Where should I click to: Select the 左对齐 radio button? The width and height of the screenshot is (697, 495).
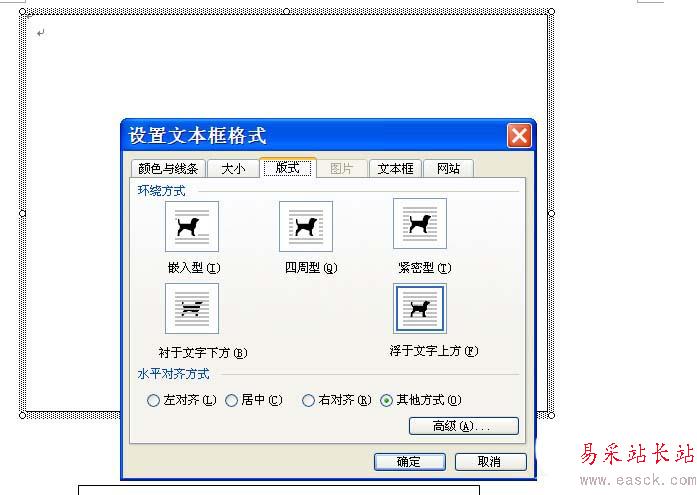click(153, 401)
